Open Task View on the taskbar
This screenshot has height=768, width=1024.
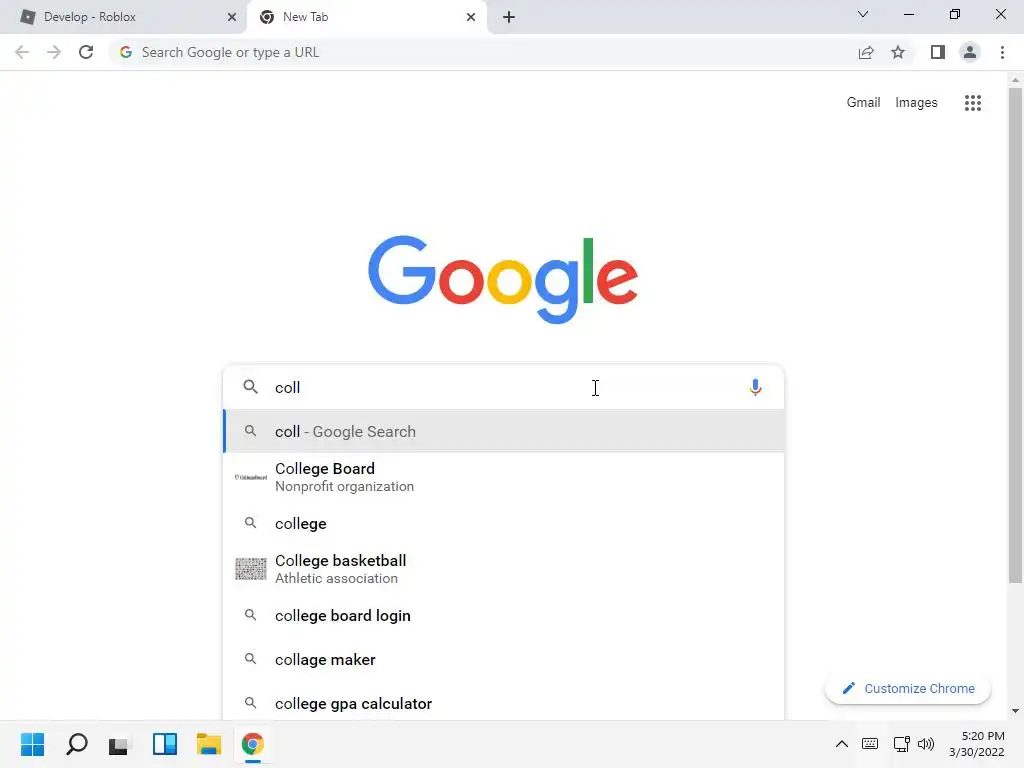tap(120, 744)
